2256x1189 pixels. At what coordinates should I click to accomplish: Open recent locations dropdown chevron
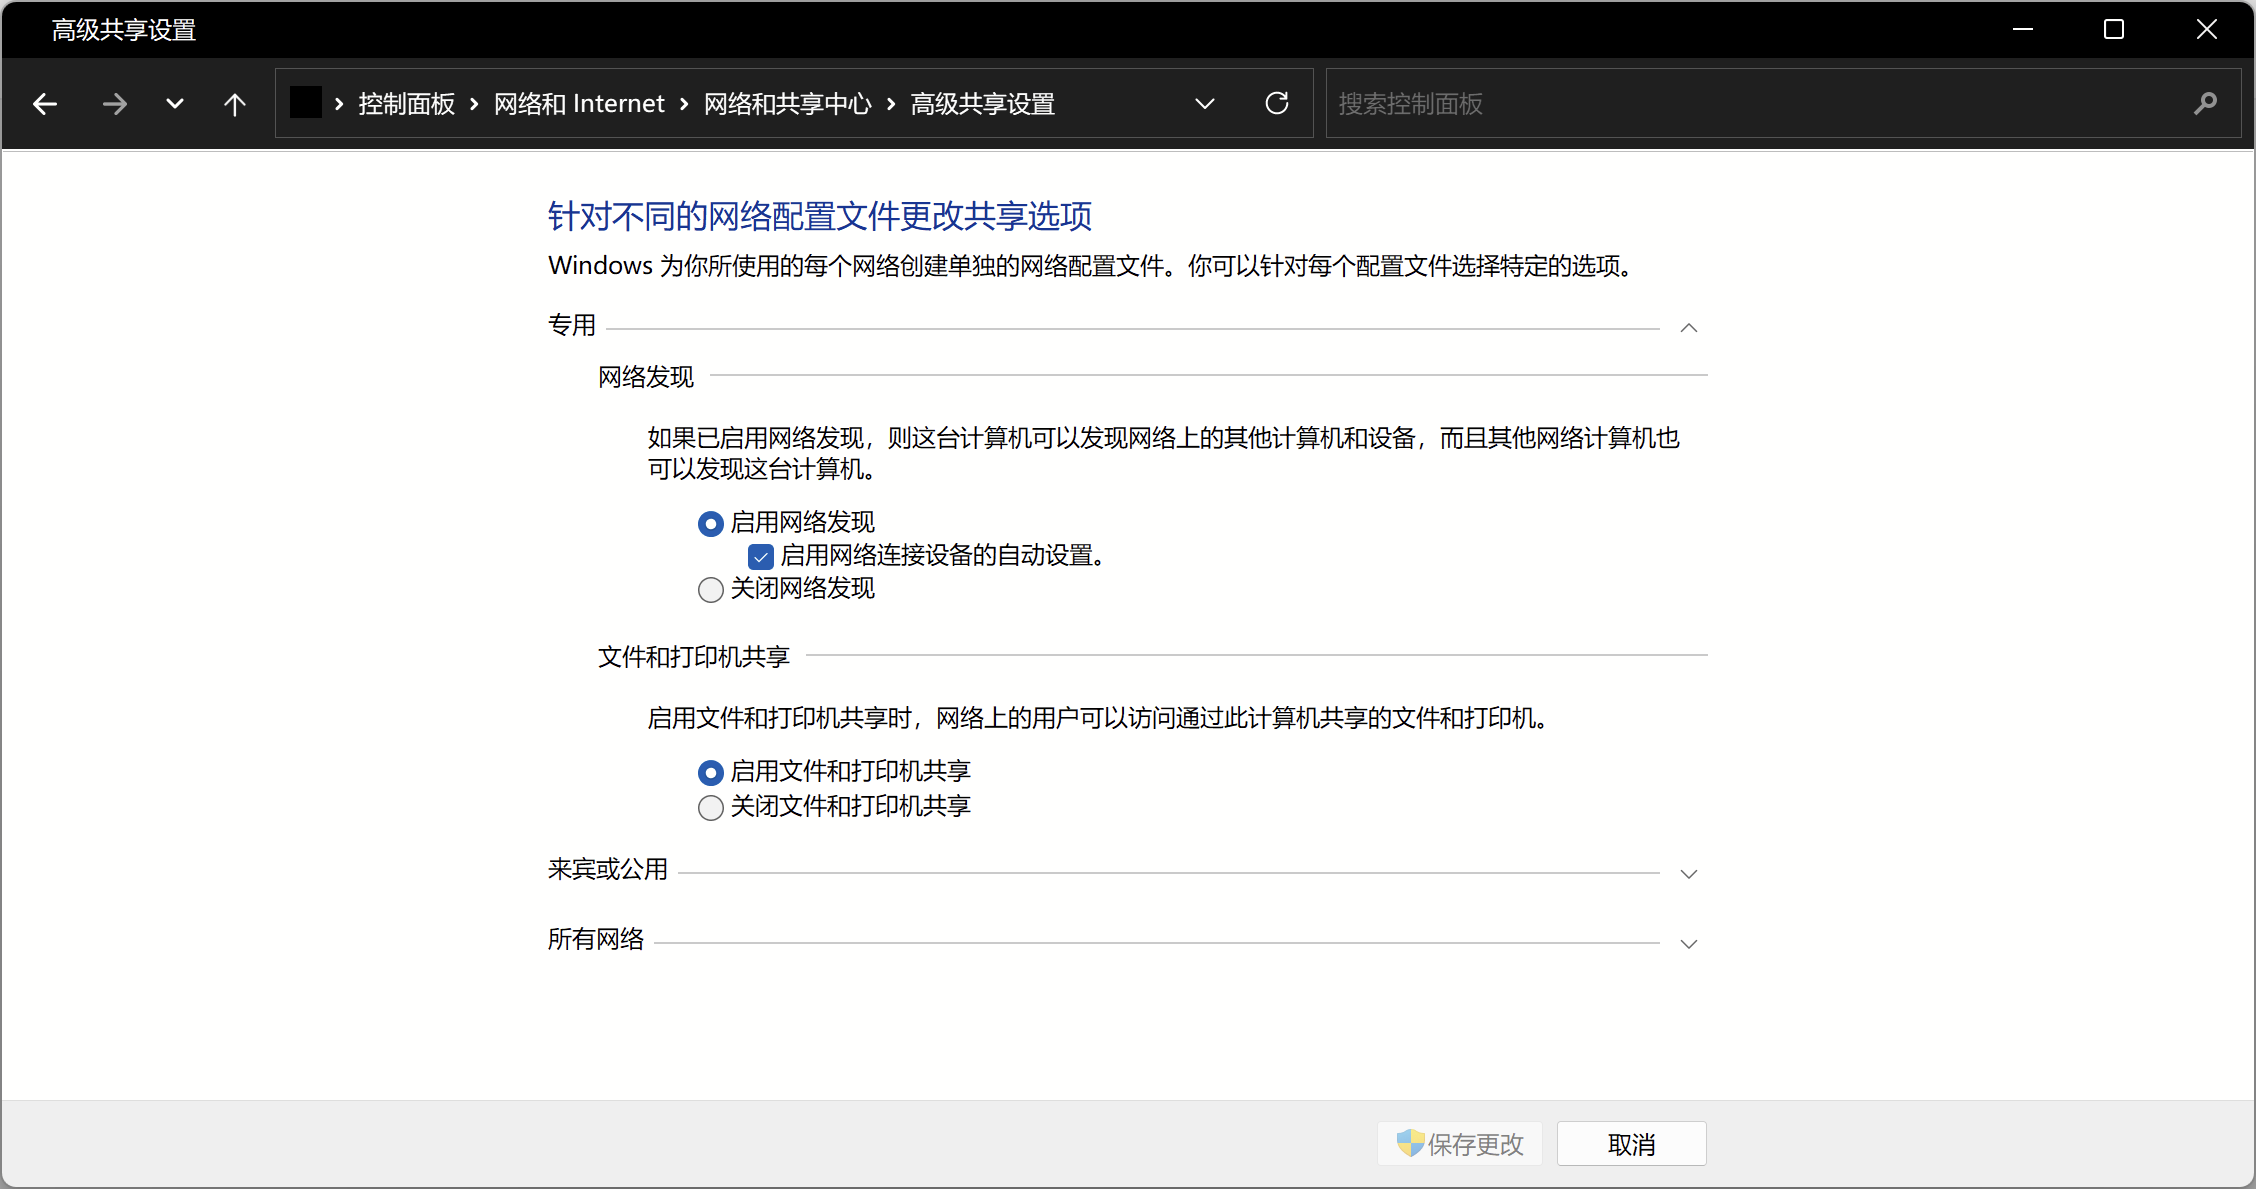click(175, 104)
